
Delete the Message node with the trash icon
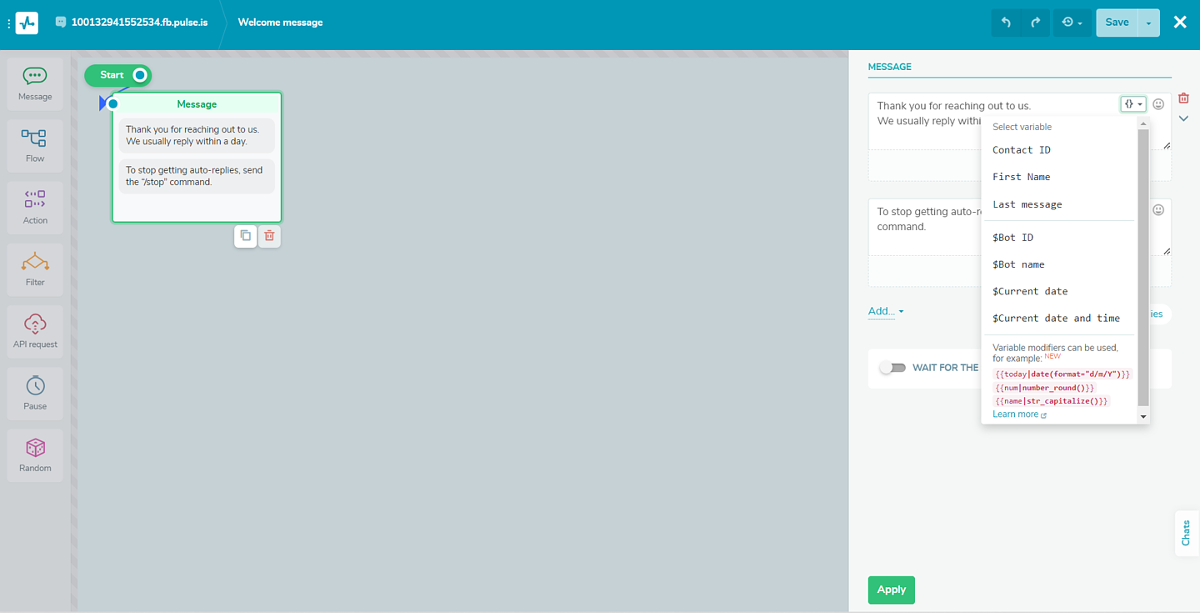click(x=269, y=236)
